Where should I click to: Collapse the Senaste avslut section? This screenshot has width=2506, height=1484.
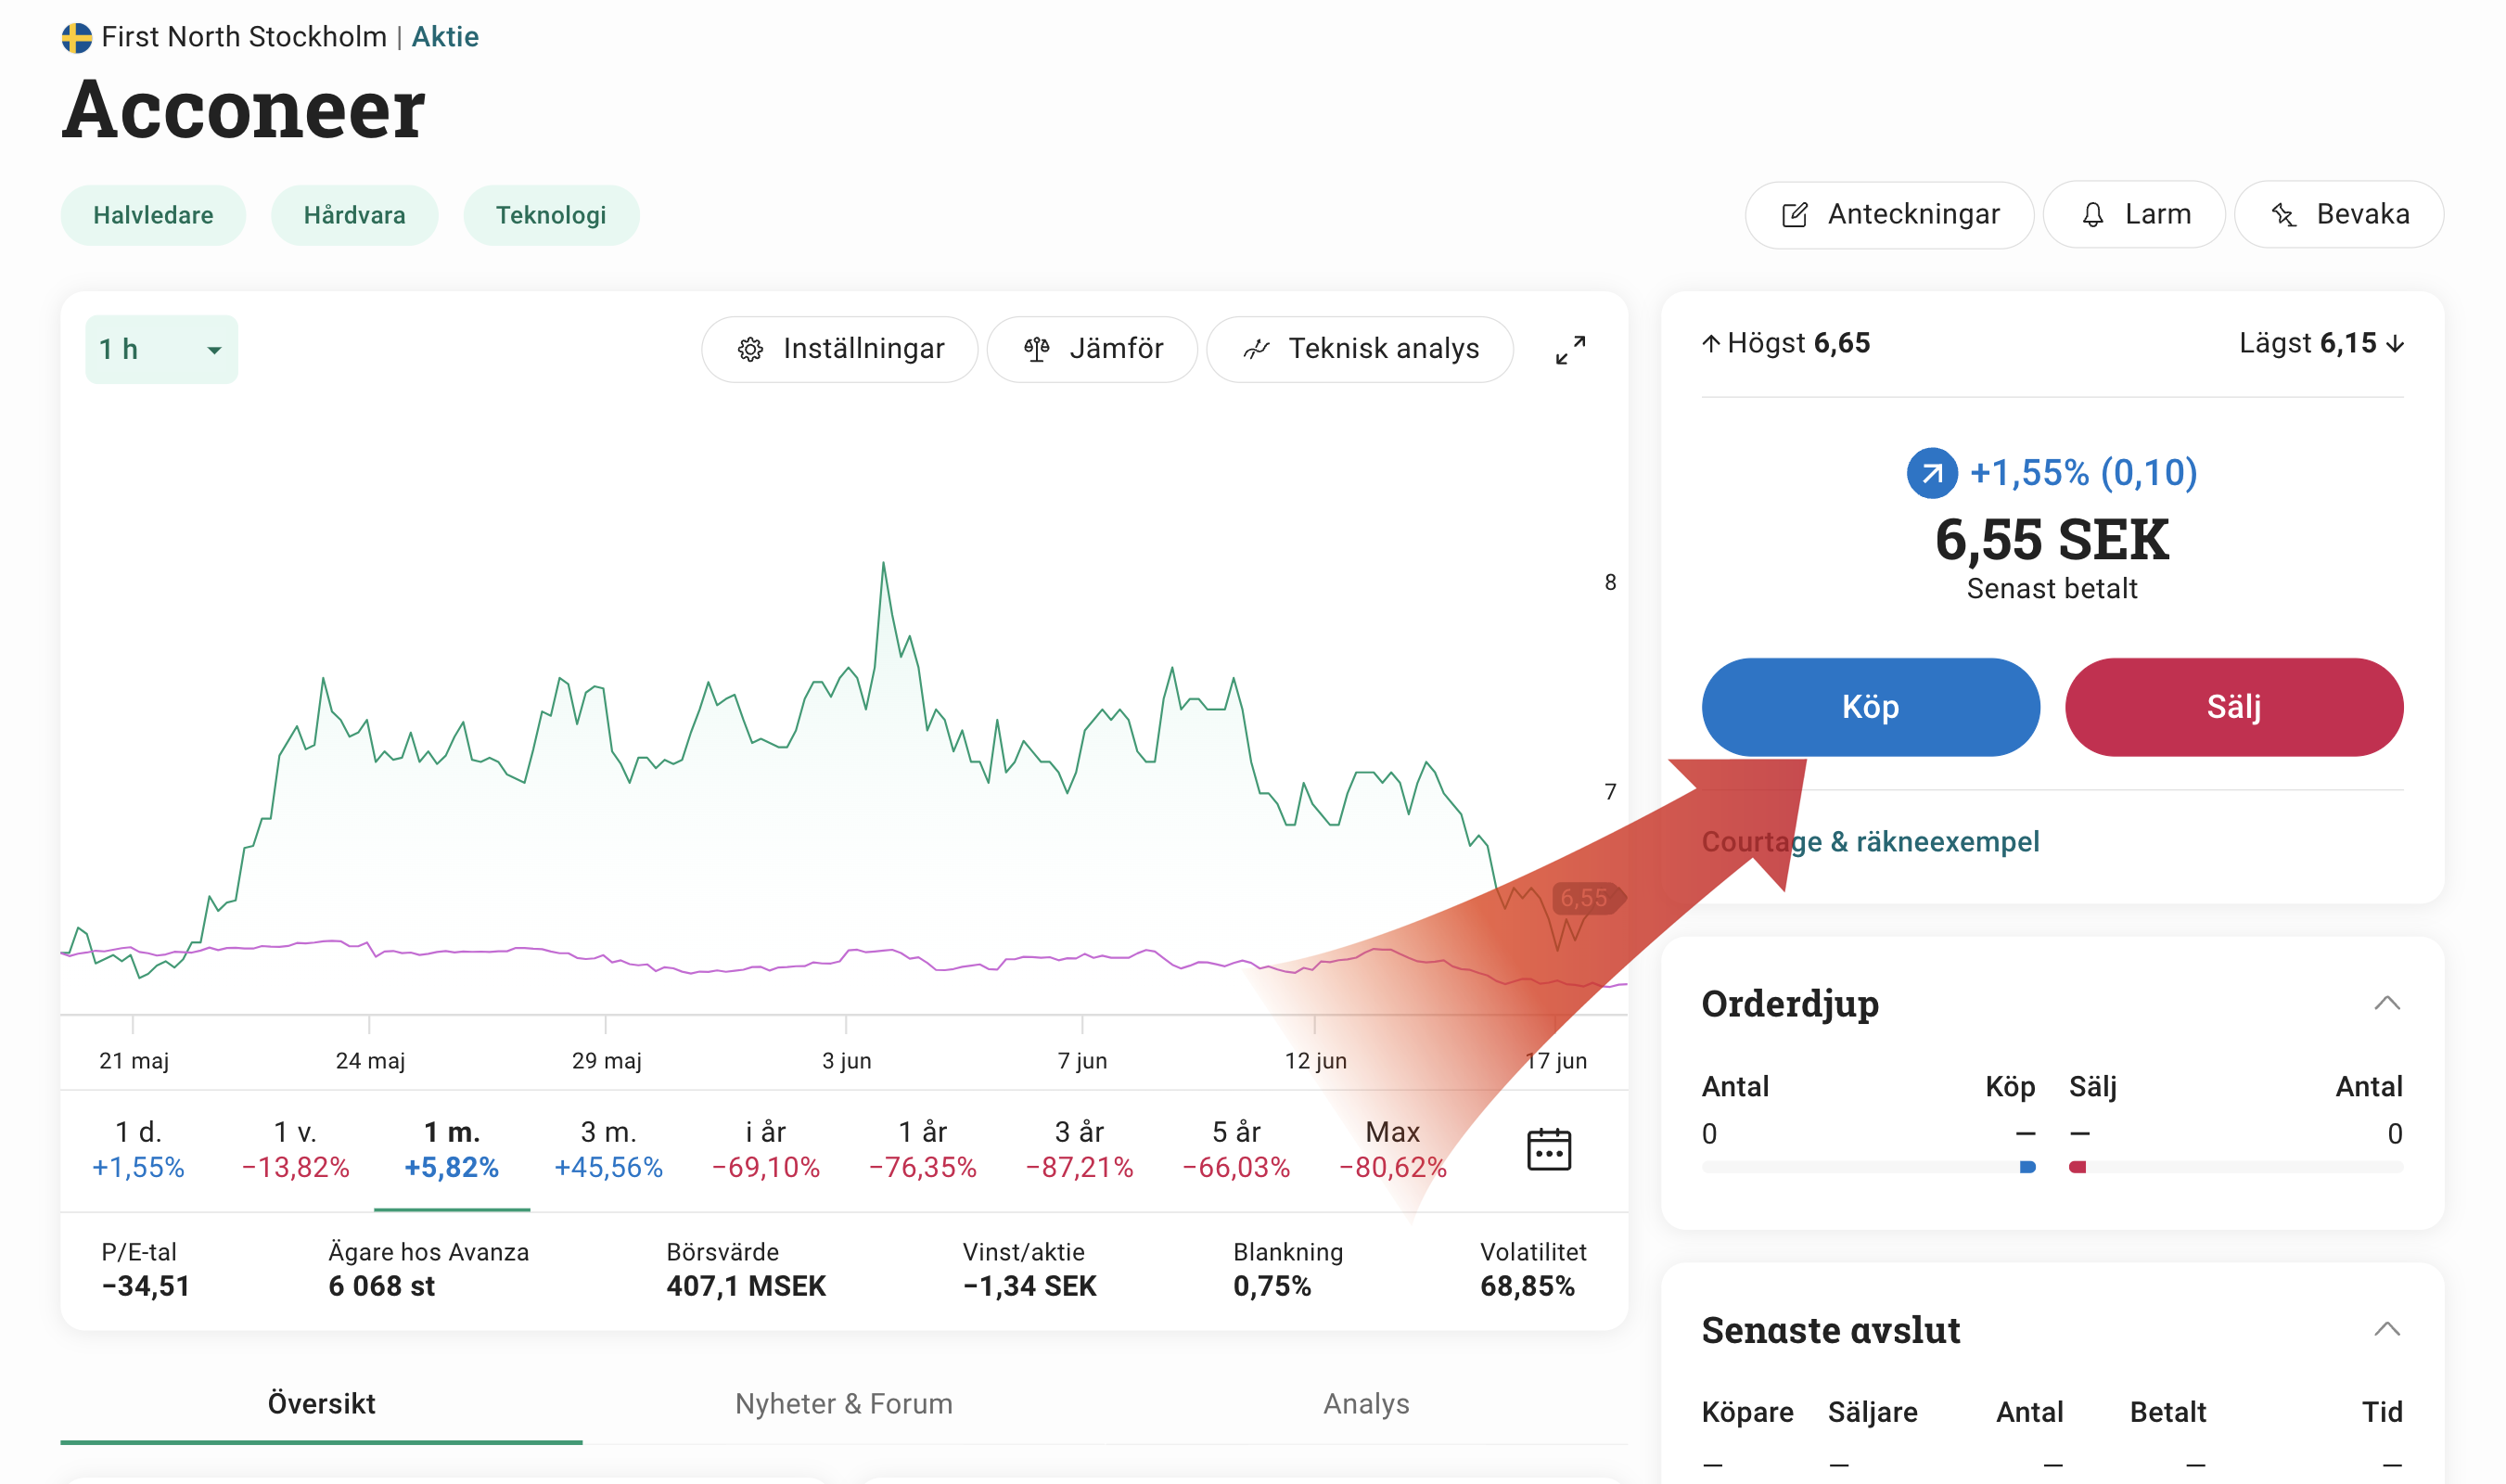click(x=2386, y=1329)
